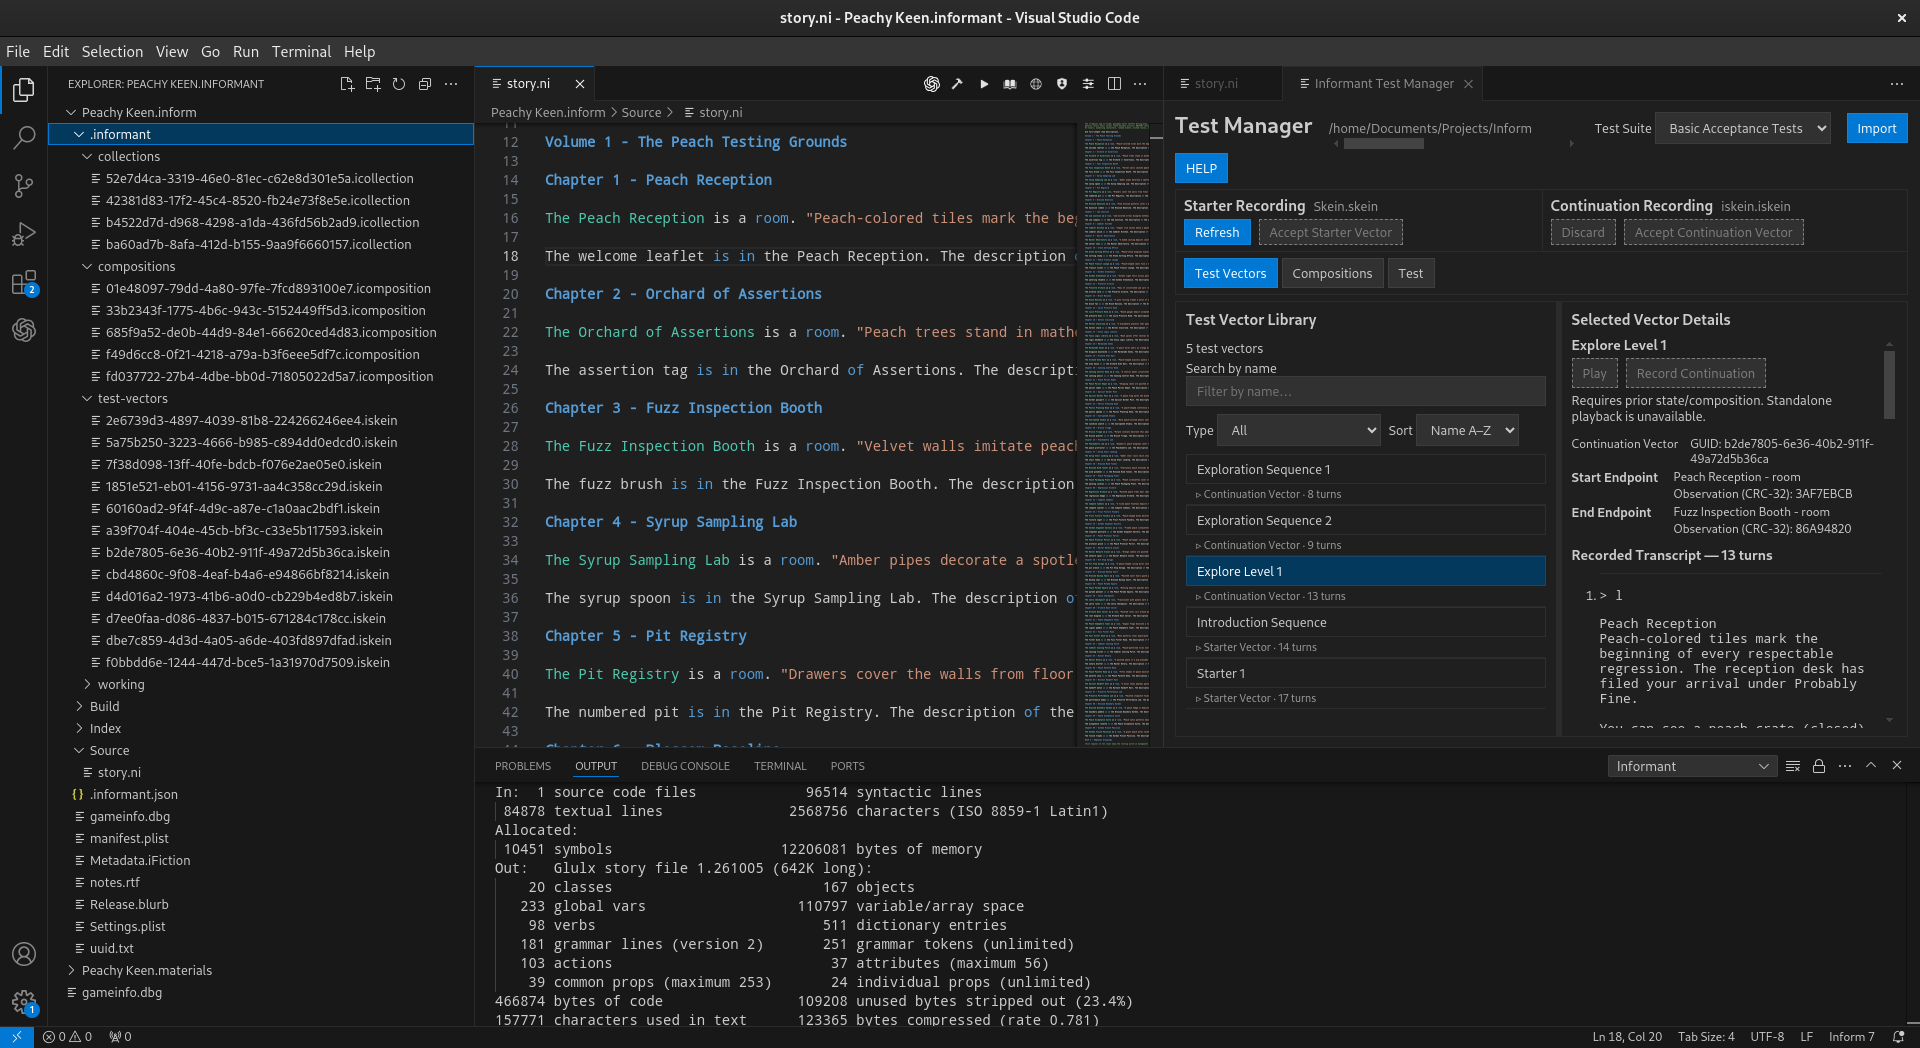Open the Test Suite dropdown

point(1743,128)
